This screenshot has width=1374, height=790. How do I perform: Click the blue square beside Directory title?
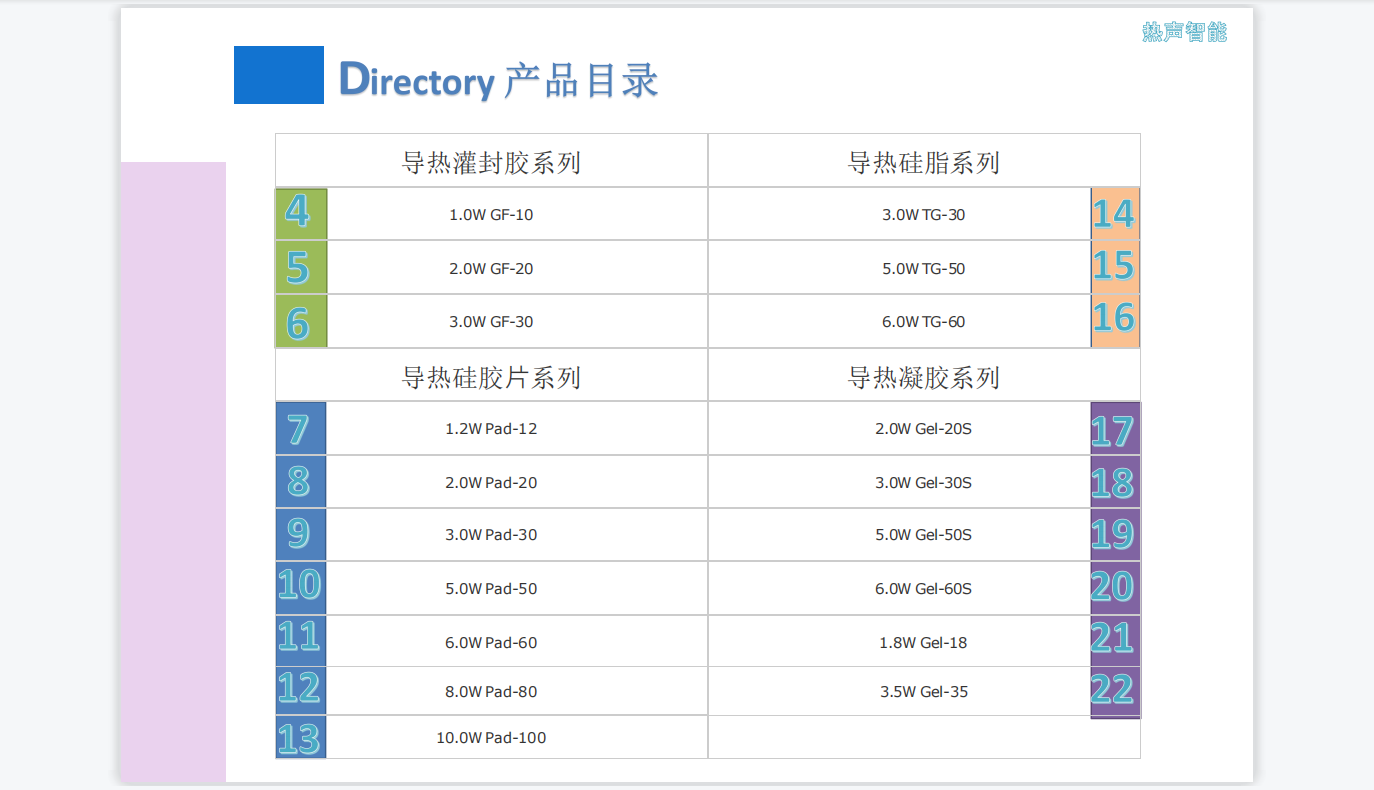coord(279,75)
